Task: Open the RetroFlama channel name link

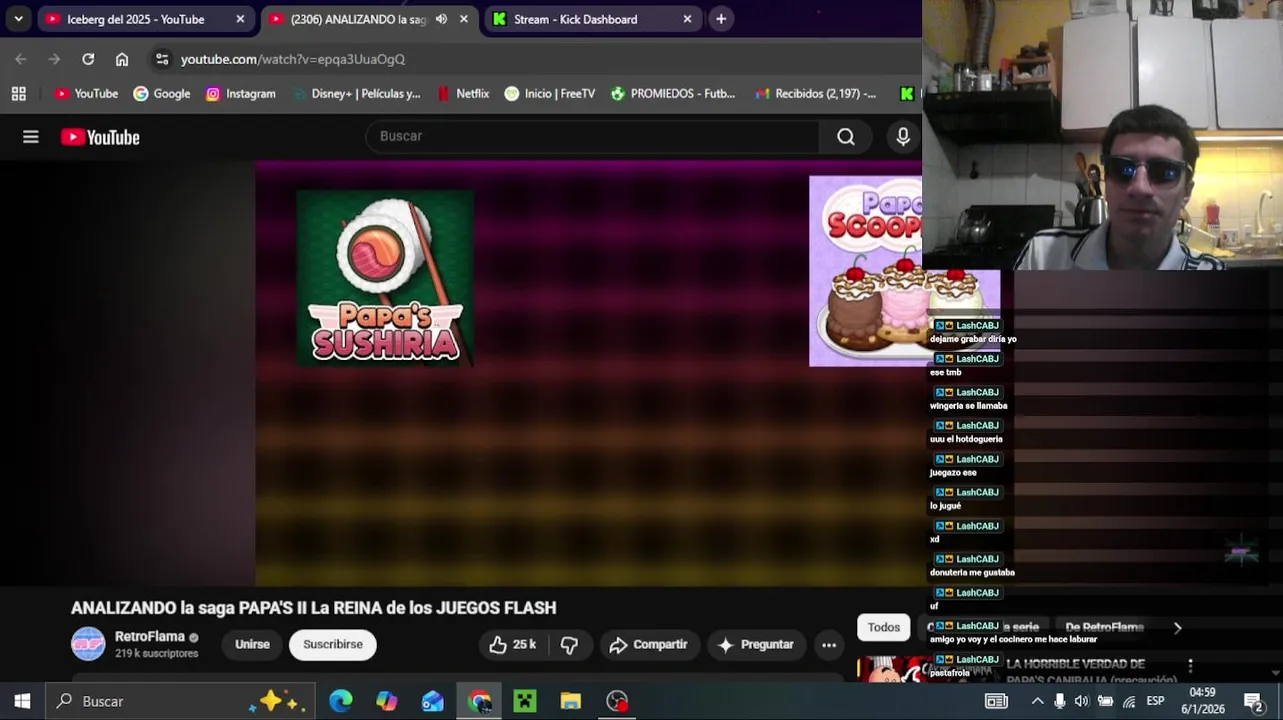Action: point(150,637)
